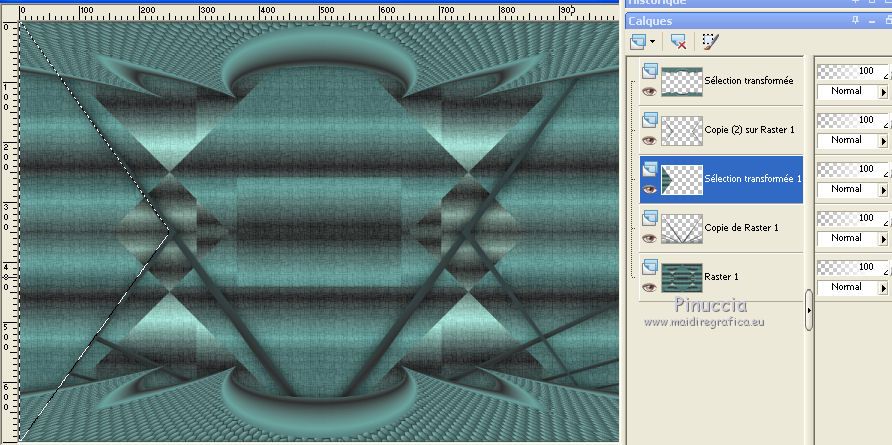
Task: Select highlighted layer name Sélection transformée 1
Action: [x=753, y=179]
